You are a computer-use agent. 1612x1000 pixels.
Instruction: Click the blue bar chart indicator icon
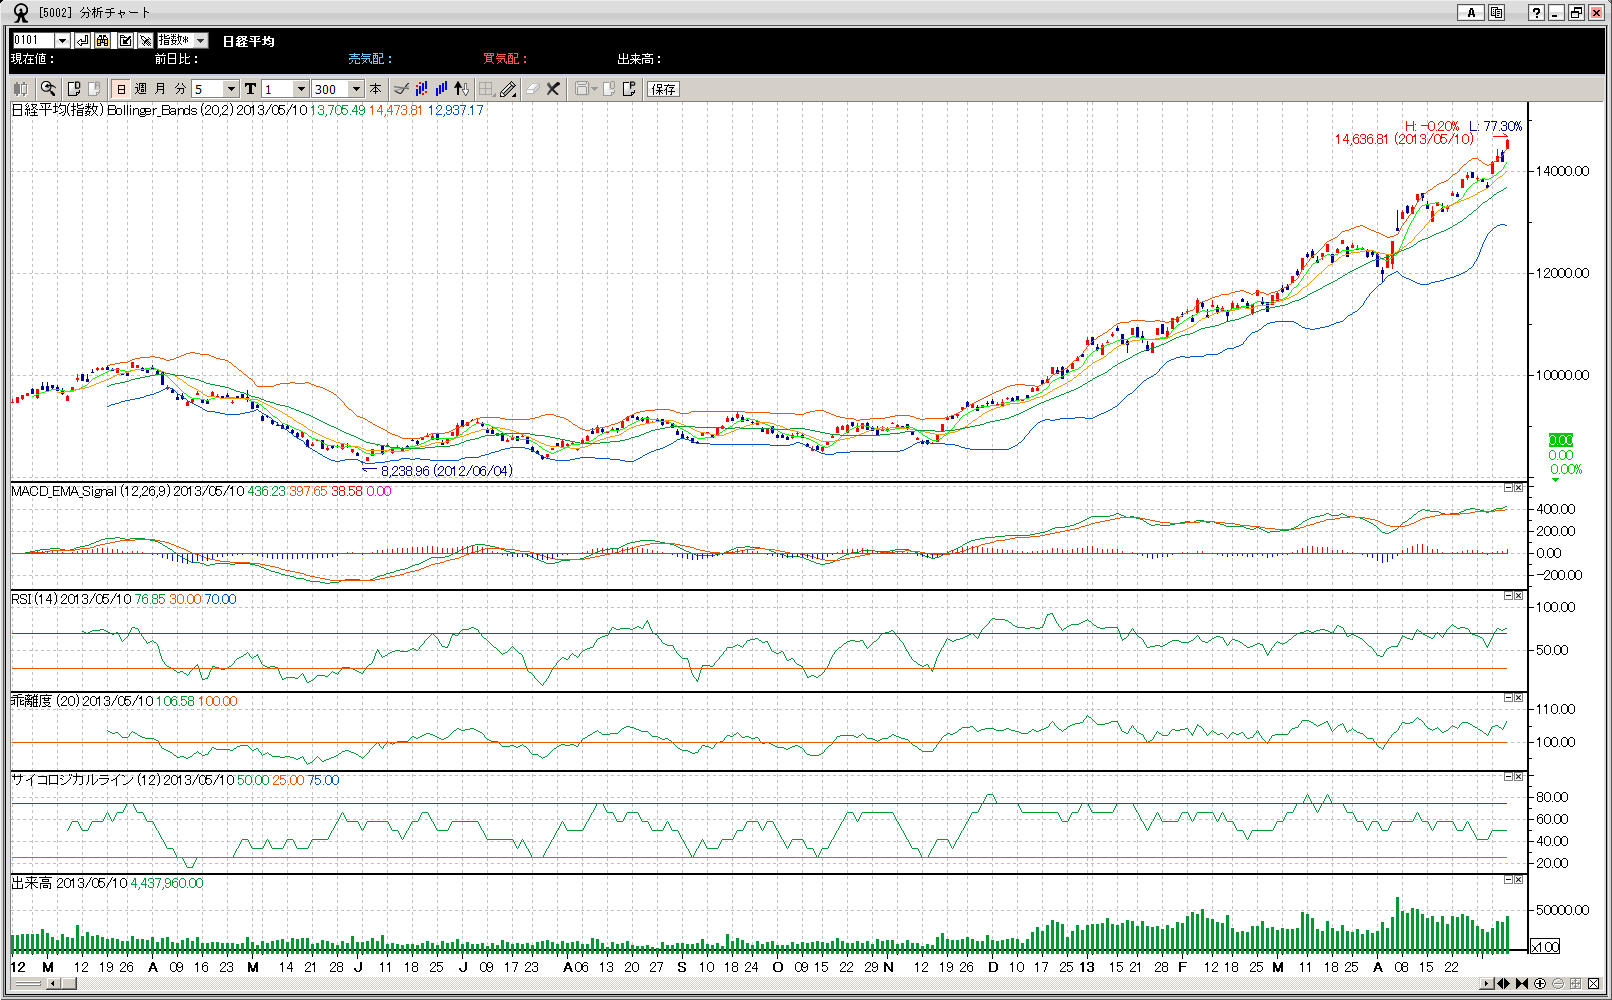pos(441,89)
